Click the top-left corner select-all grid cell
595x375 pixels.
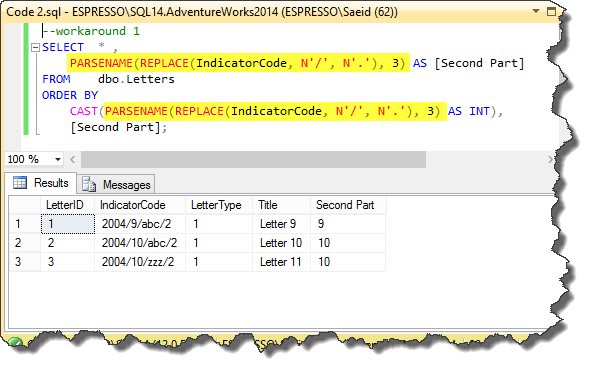pyautogui.click(x=25, y=205)
